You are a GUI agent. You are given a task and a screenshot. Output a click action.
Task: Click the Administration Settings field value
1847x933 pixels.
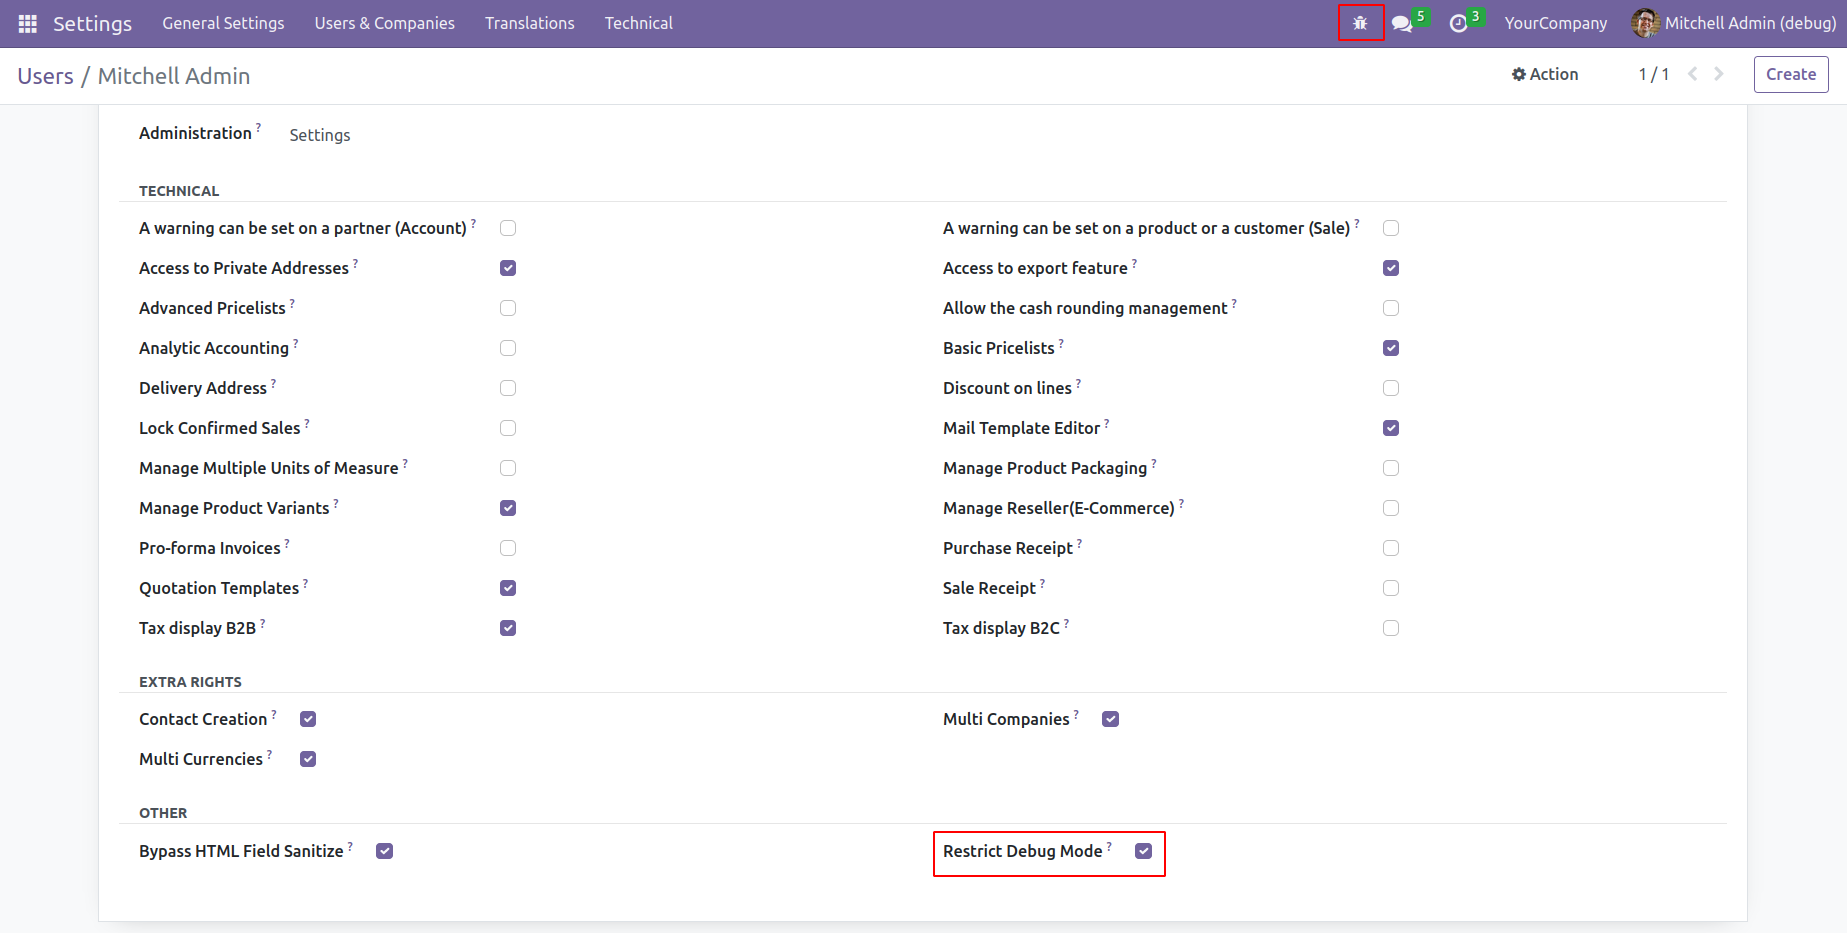pos(320,135)
